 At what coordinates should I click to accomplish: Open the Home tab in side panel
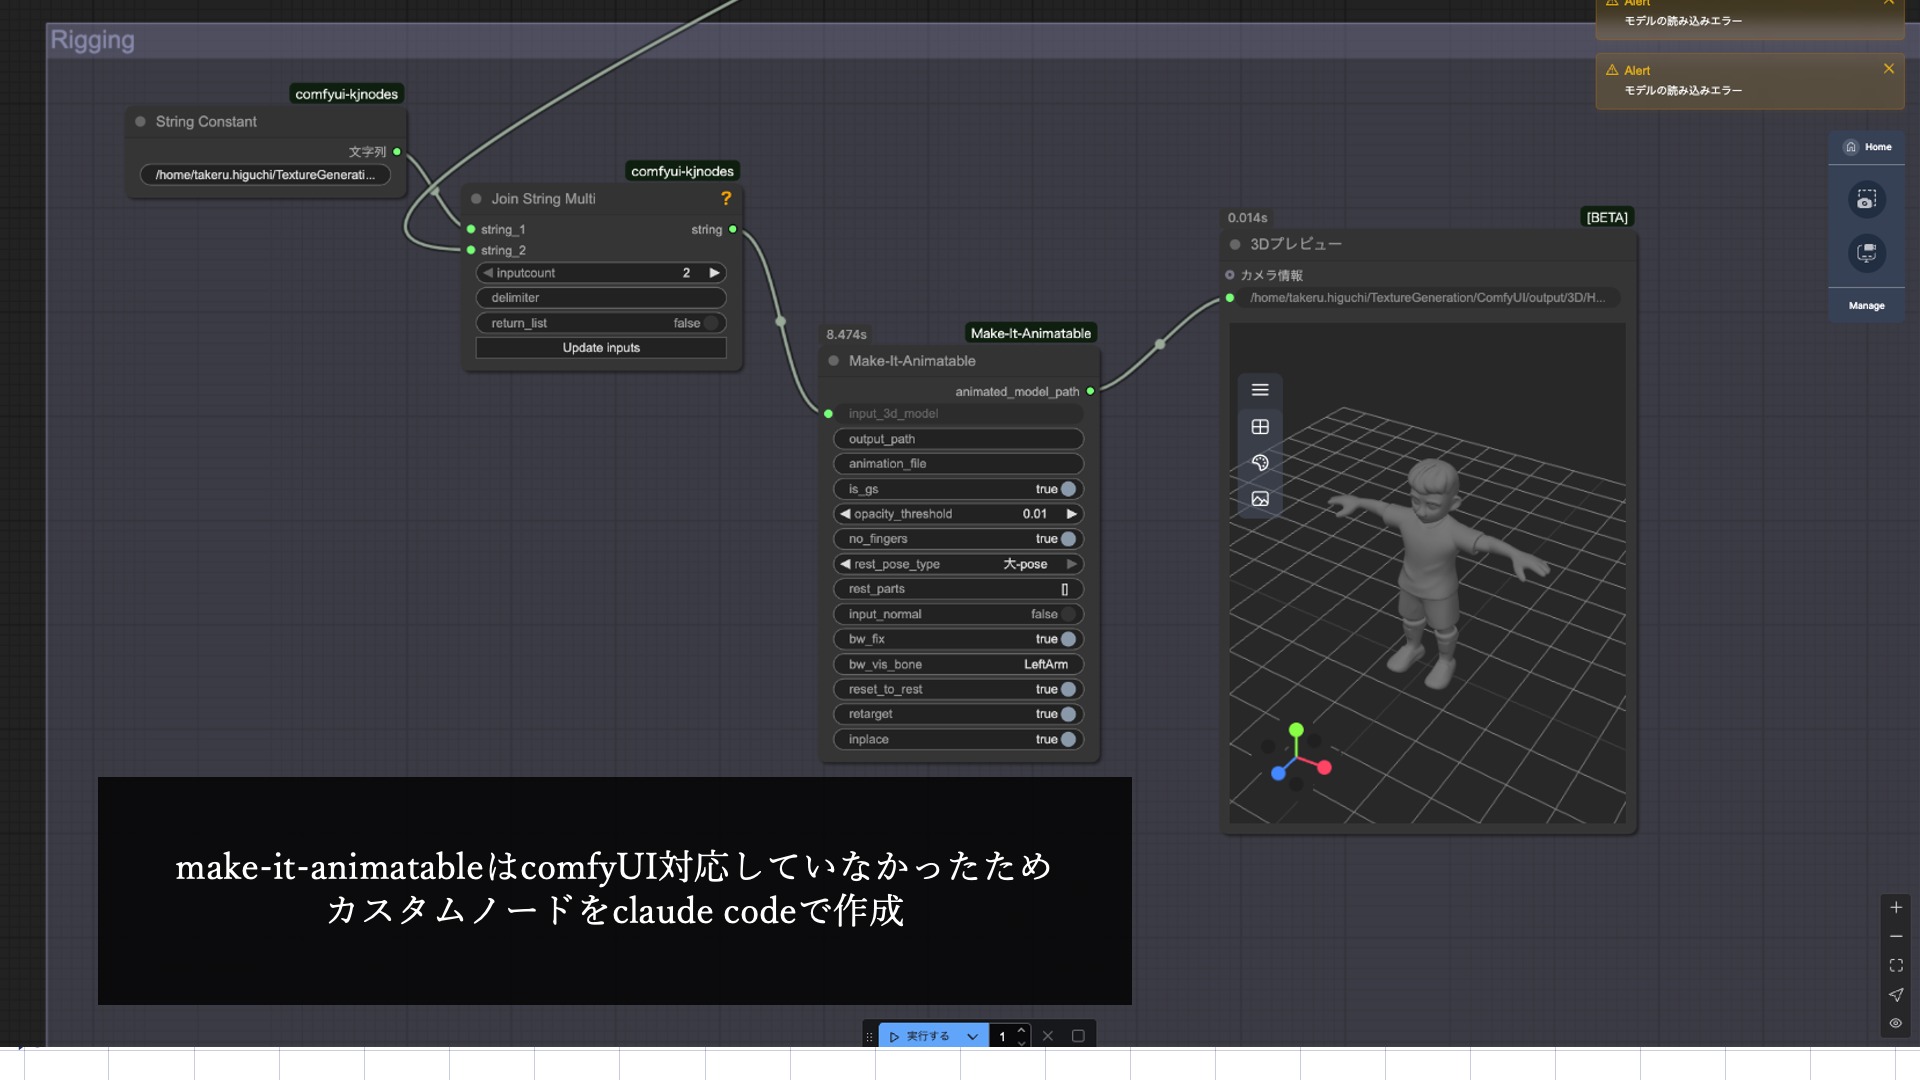[1867, 147]
